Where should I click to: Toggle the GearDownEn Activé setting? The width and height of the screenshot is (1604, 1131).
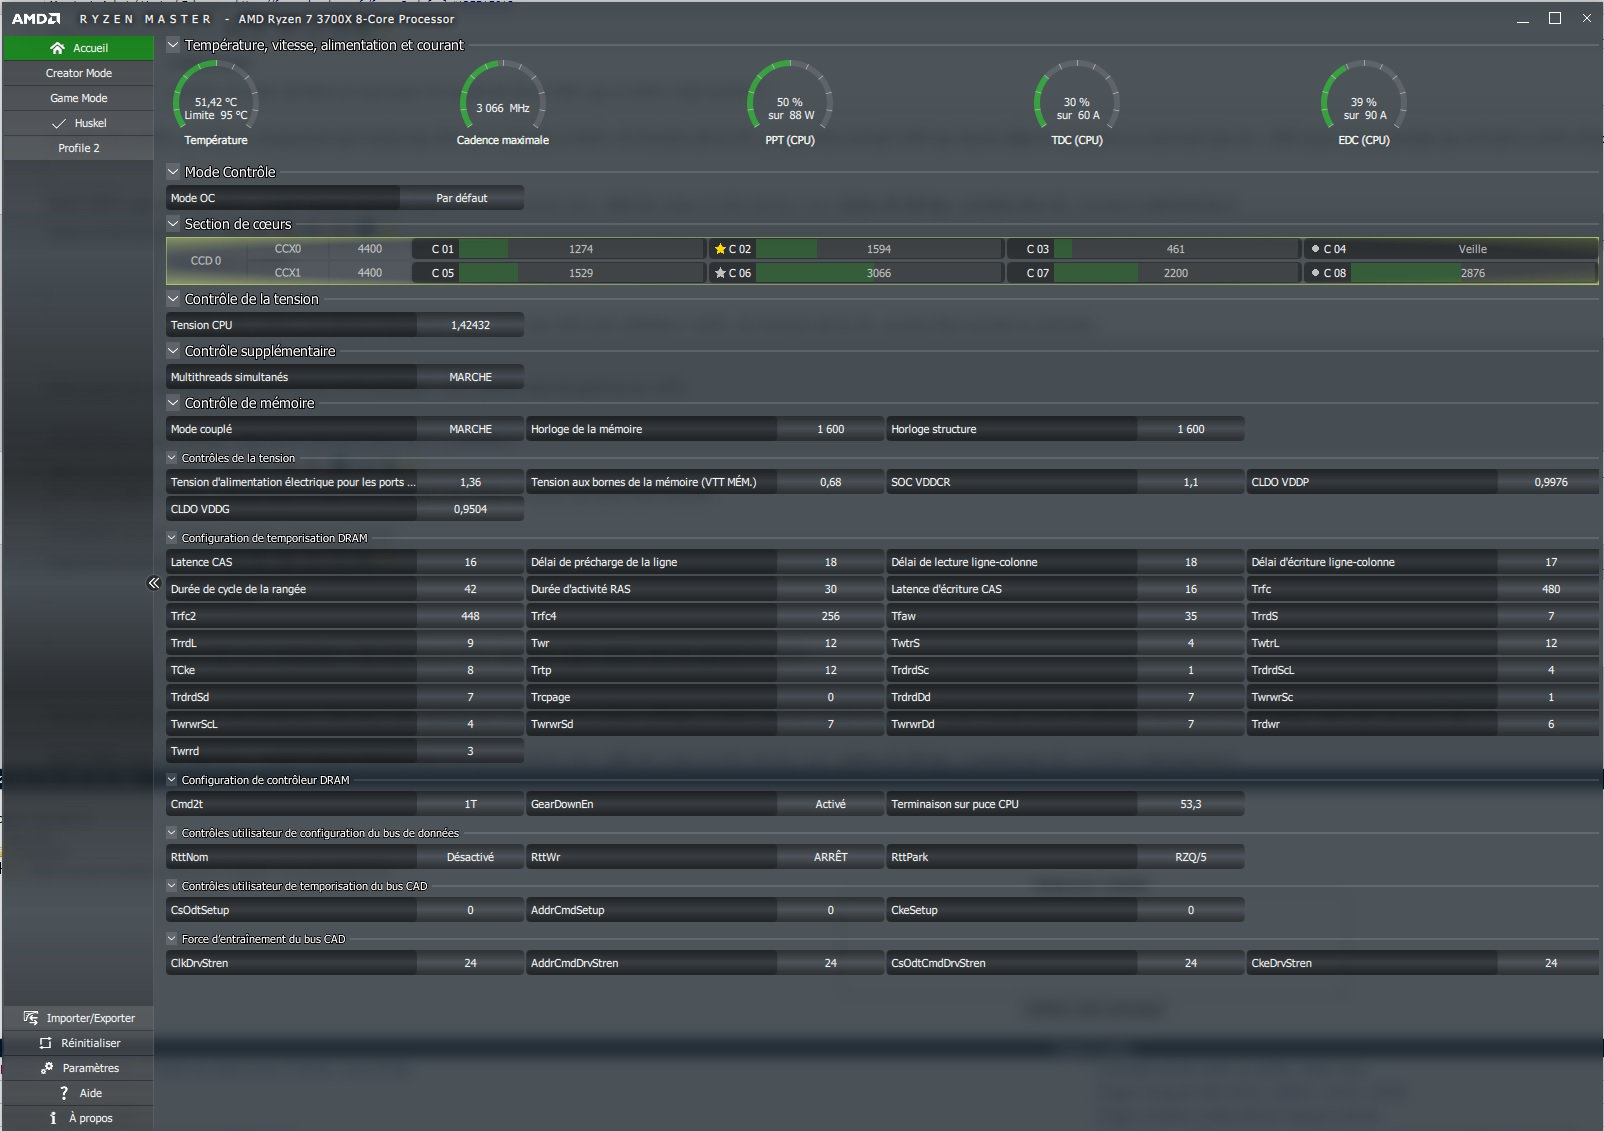[830, 804]
